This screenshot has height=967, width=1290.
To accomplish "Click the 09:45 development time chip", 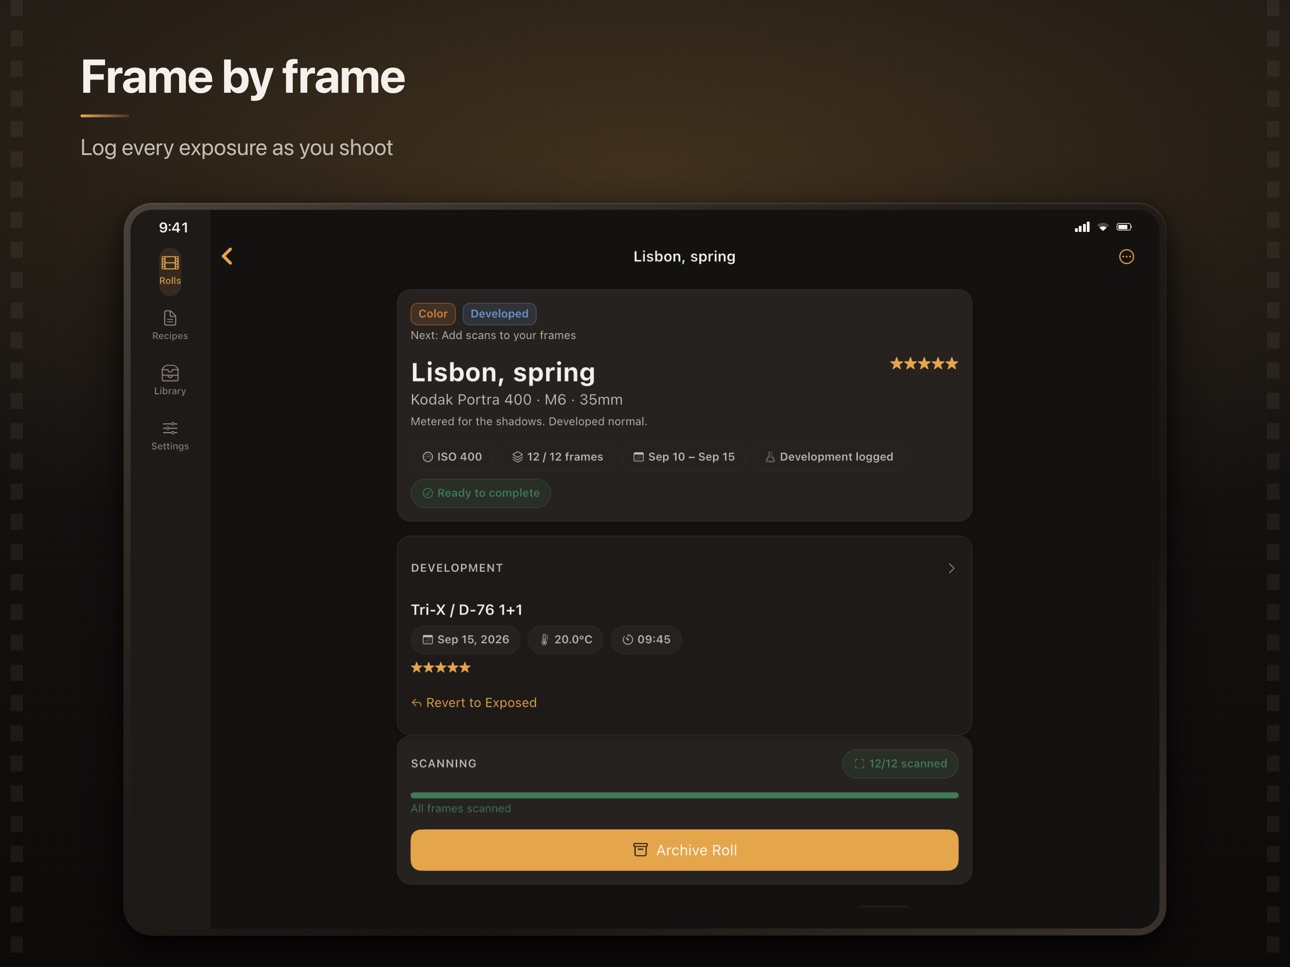I will pos(646,640).
